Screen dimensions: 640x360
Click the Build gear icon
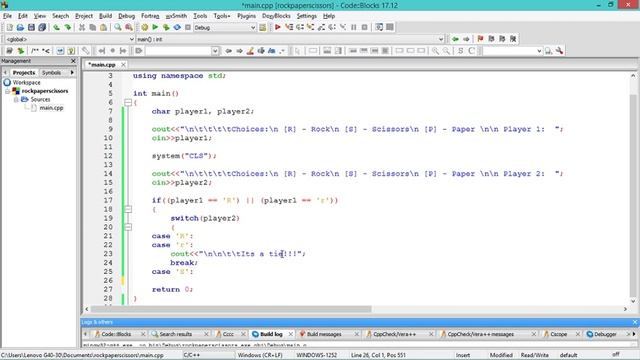click(144, 27)
